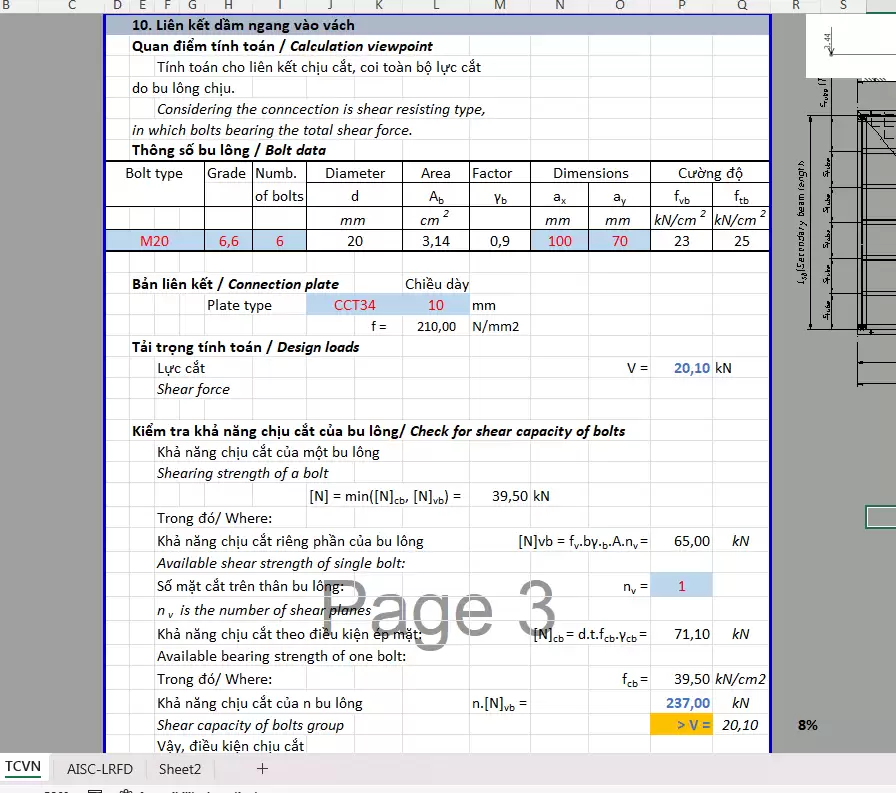Click the bolt diameter cell showing 20
896x793 pixels.
[x=354, y=241]
